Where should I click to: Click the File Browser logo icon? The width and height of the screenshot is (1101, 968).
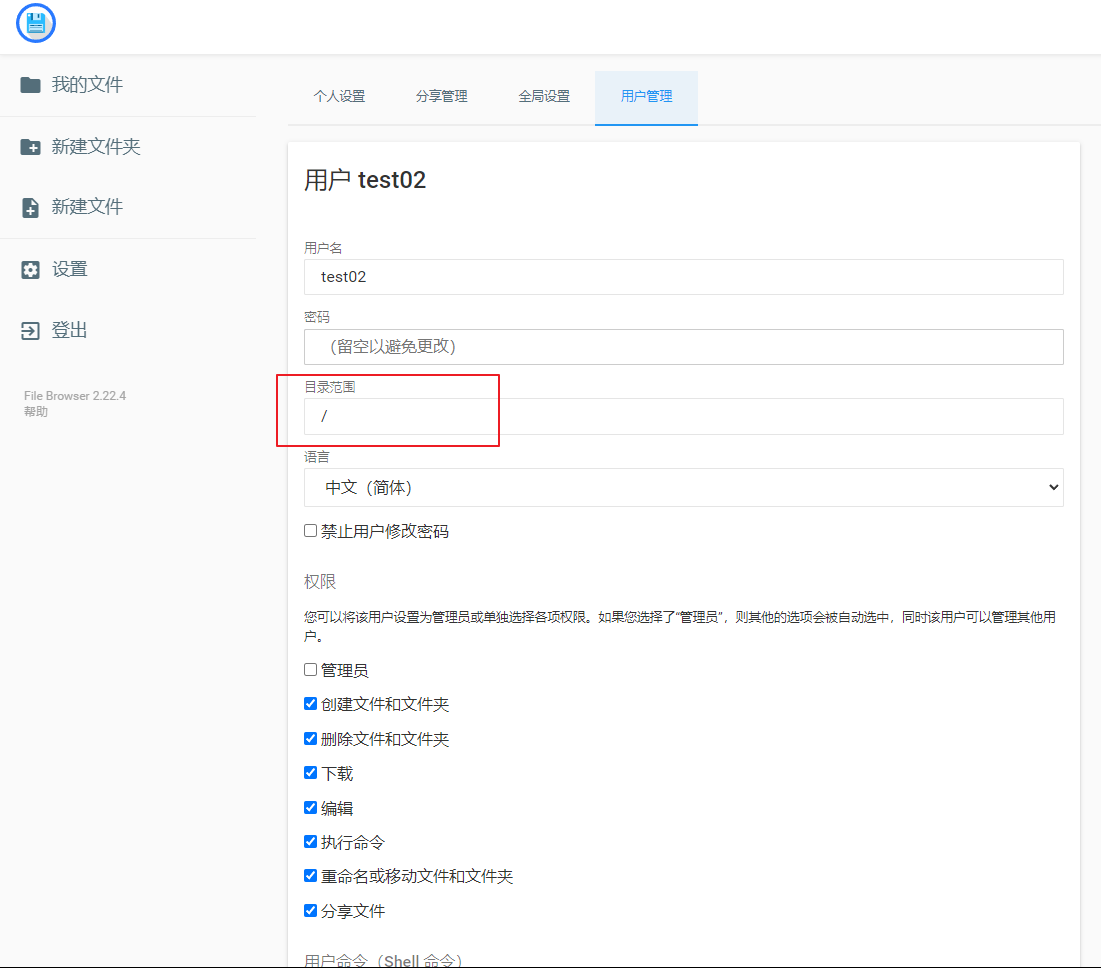(35, 23)
